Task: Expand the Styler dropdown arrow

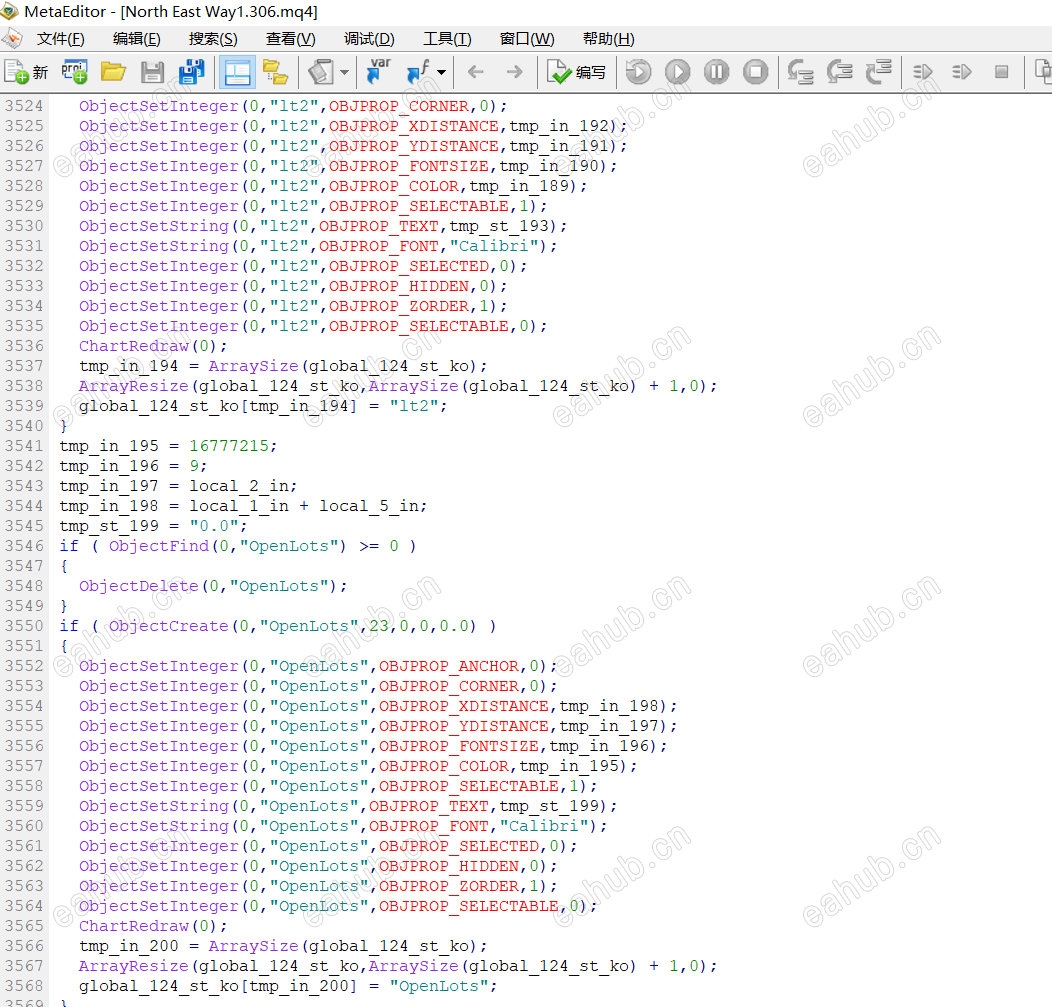Action: pyautogui.click(x=344, y=72)
